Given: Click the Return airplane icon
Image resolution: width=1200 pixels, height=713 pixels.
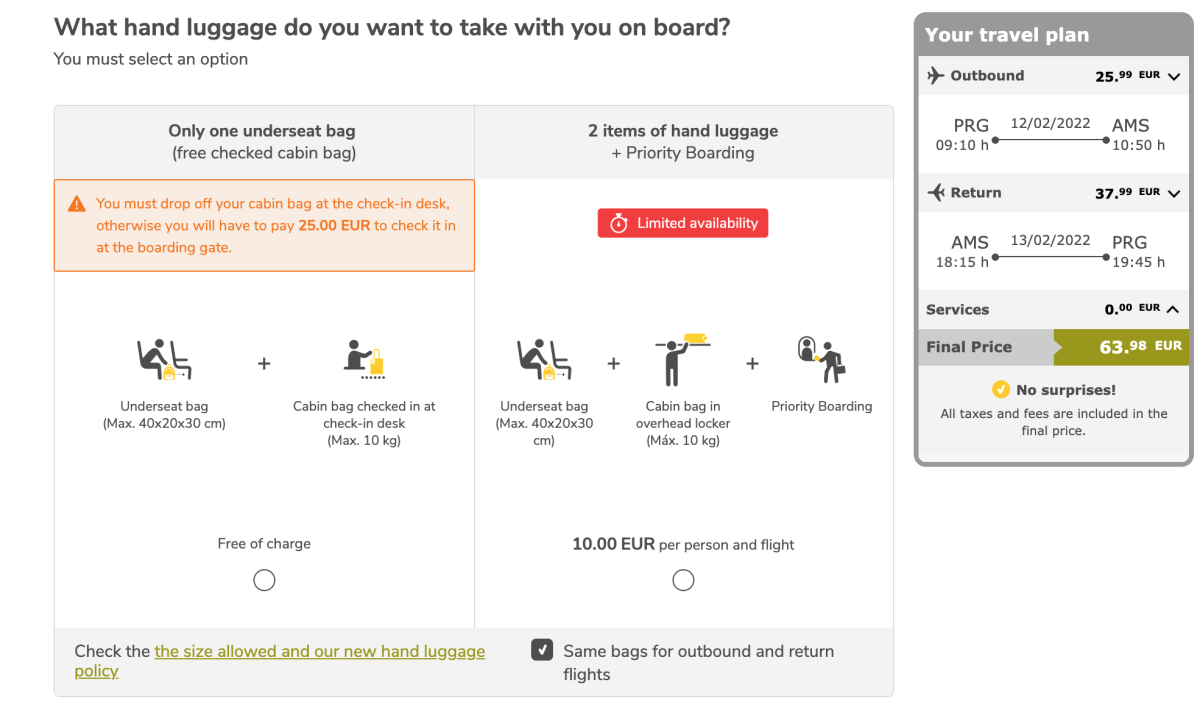Looking at the screenshot, I should pyautogui.click(x=936, y=192).
